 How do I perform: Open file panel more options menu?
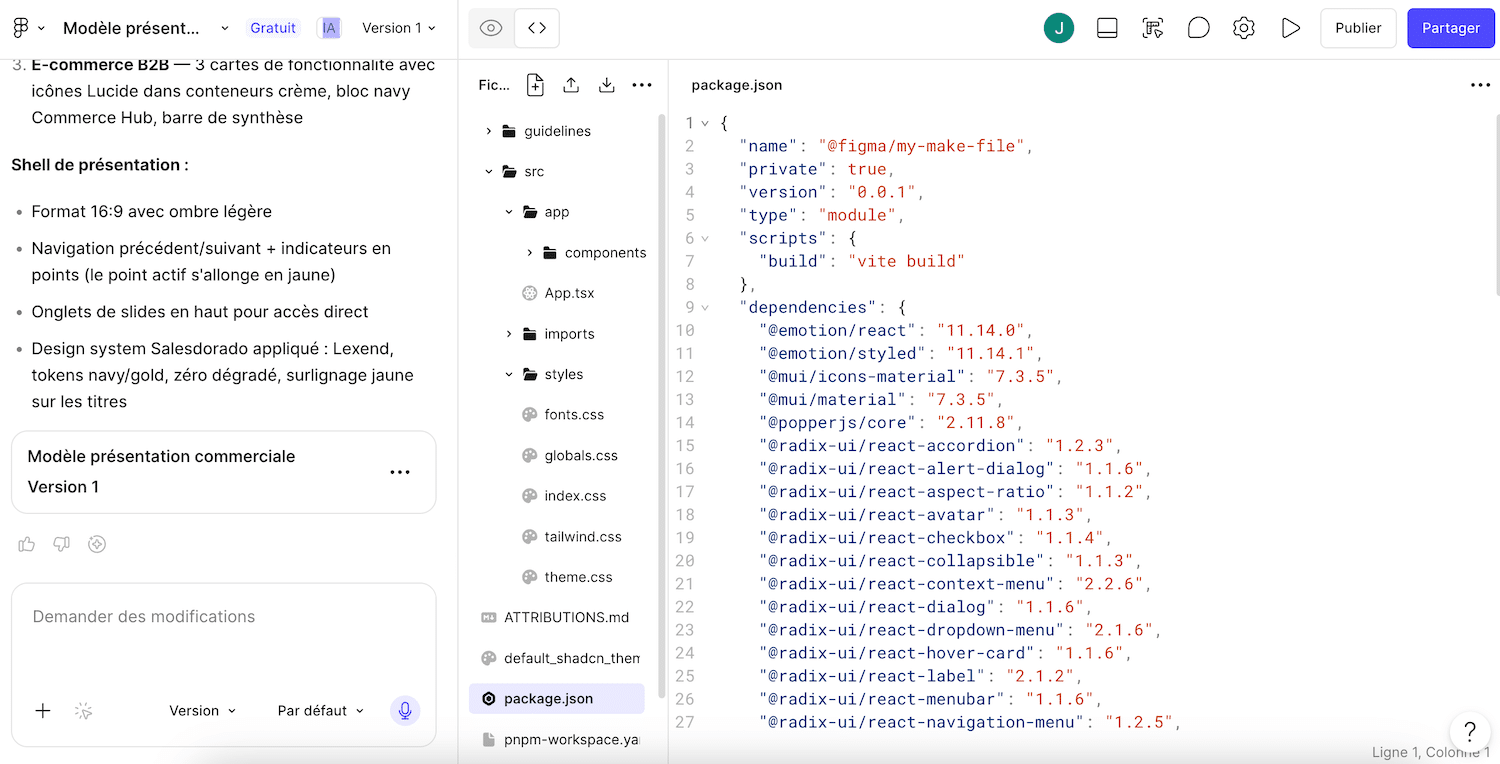point(642,85)
